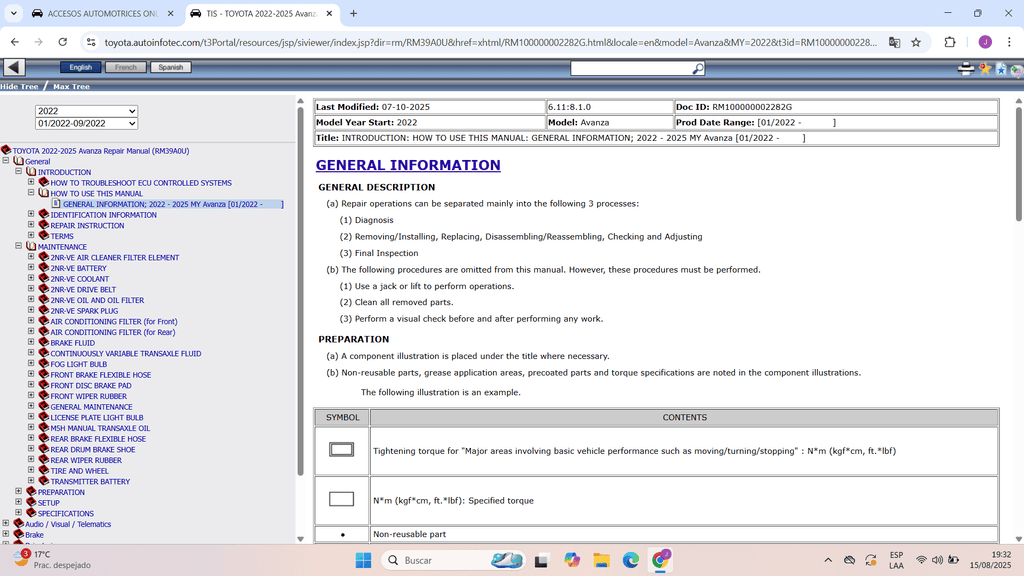Open the Chrome extensions puzzle icon

pyautogui.click(x=950, y=42)
